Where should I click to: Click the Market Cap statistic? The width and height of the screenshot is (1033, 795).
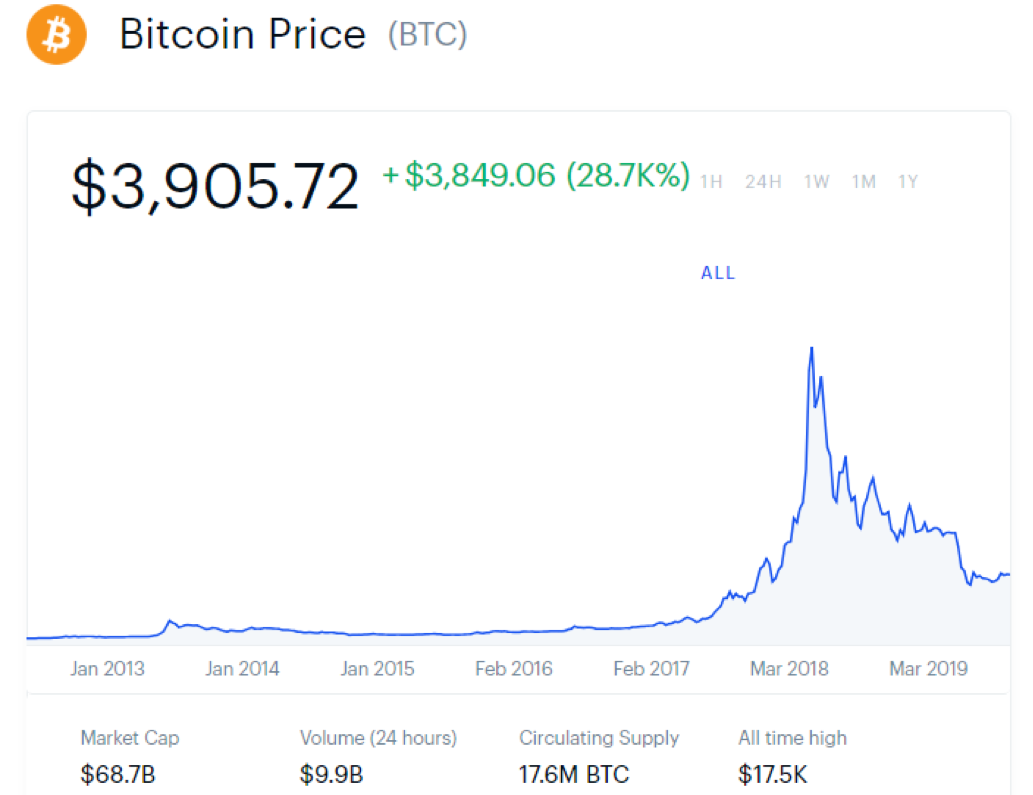coord(130,755)
